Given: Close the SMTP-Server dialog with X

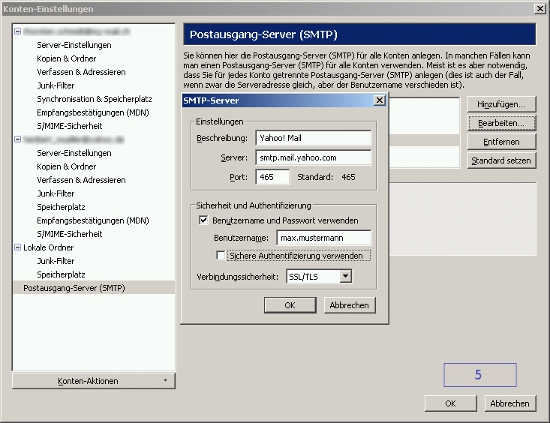Looking at the screenshot, I should [379, 101].
